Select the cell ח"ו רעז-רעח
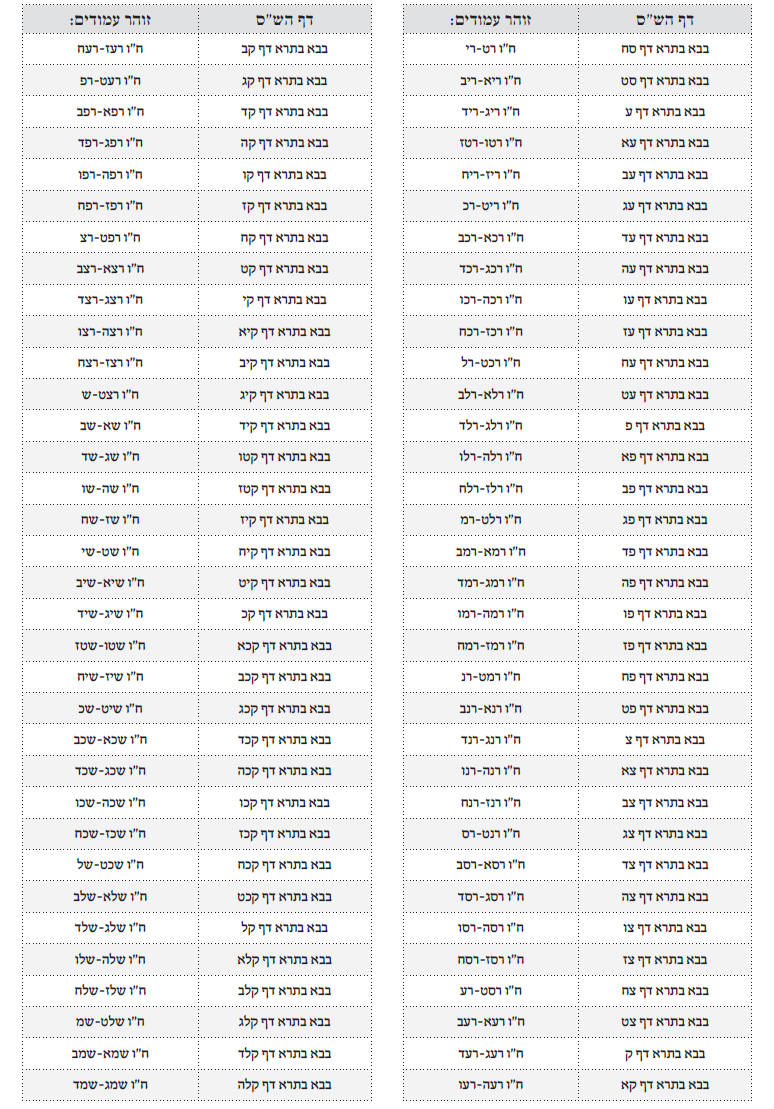774x1109 pixels. [110, 50]
